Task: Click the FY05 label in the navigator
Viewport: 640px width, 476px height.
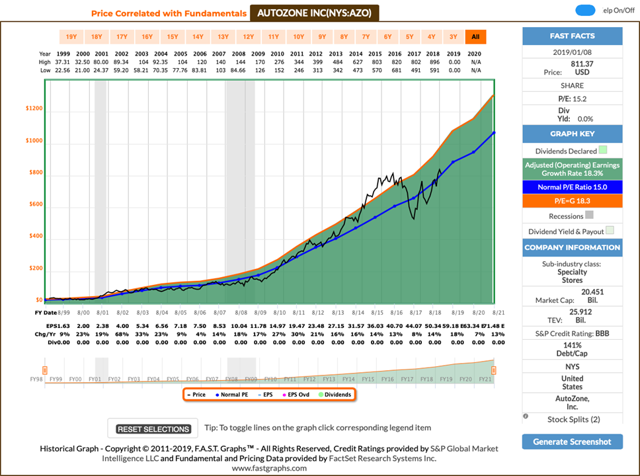Action: pos(173,379)
